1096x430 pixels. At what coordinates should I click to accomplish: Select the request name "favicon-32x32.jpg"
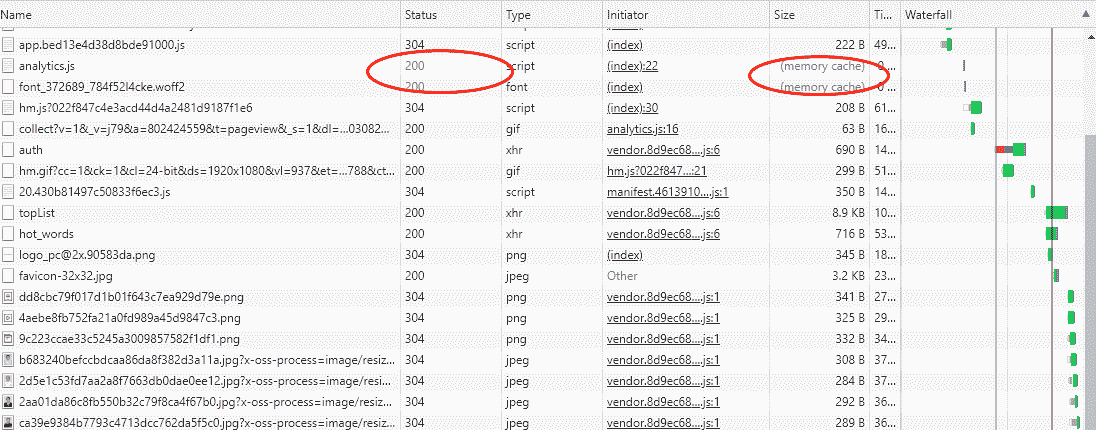pyautogui.click(x=64, y=275)
